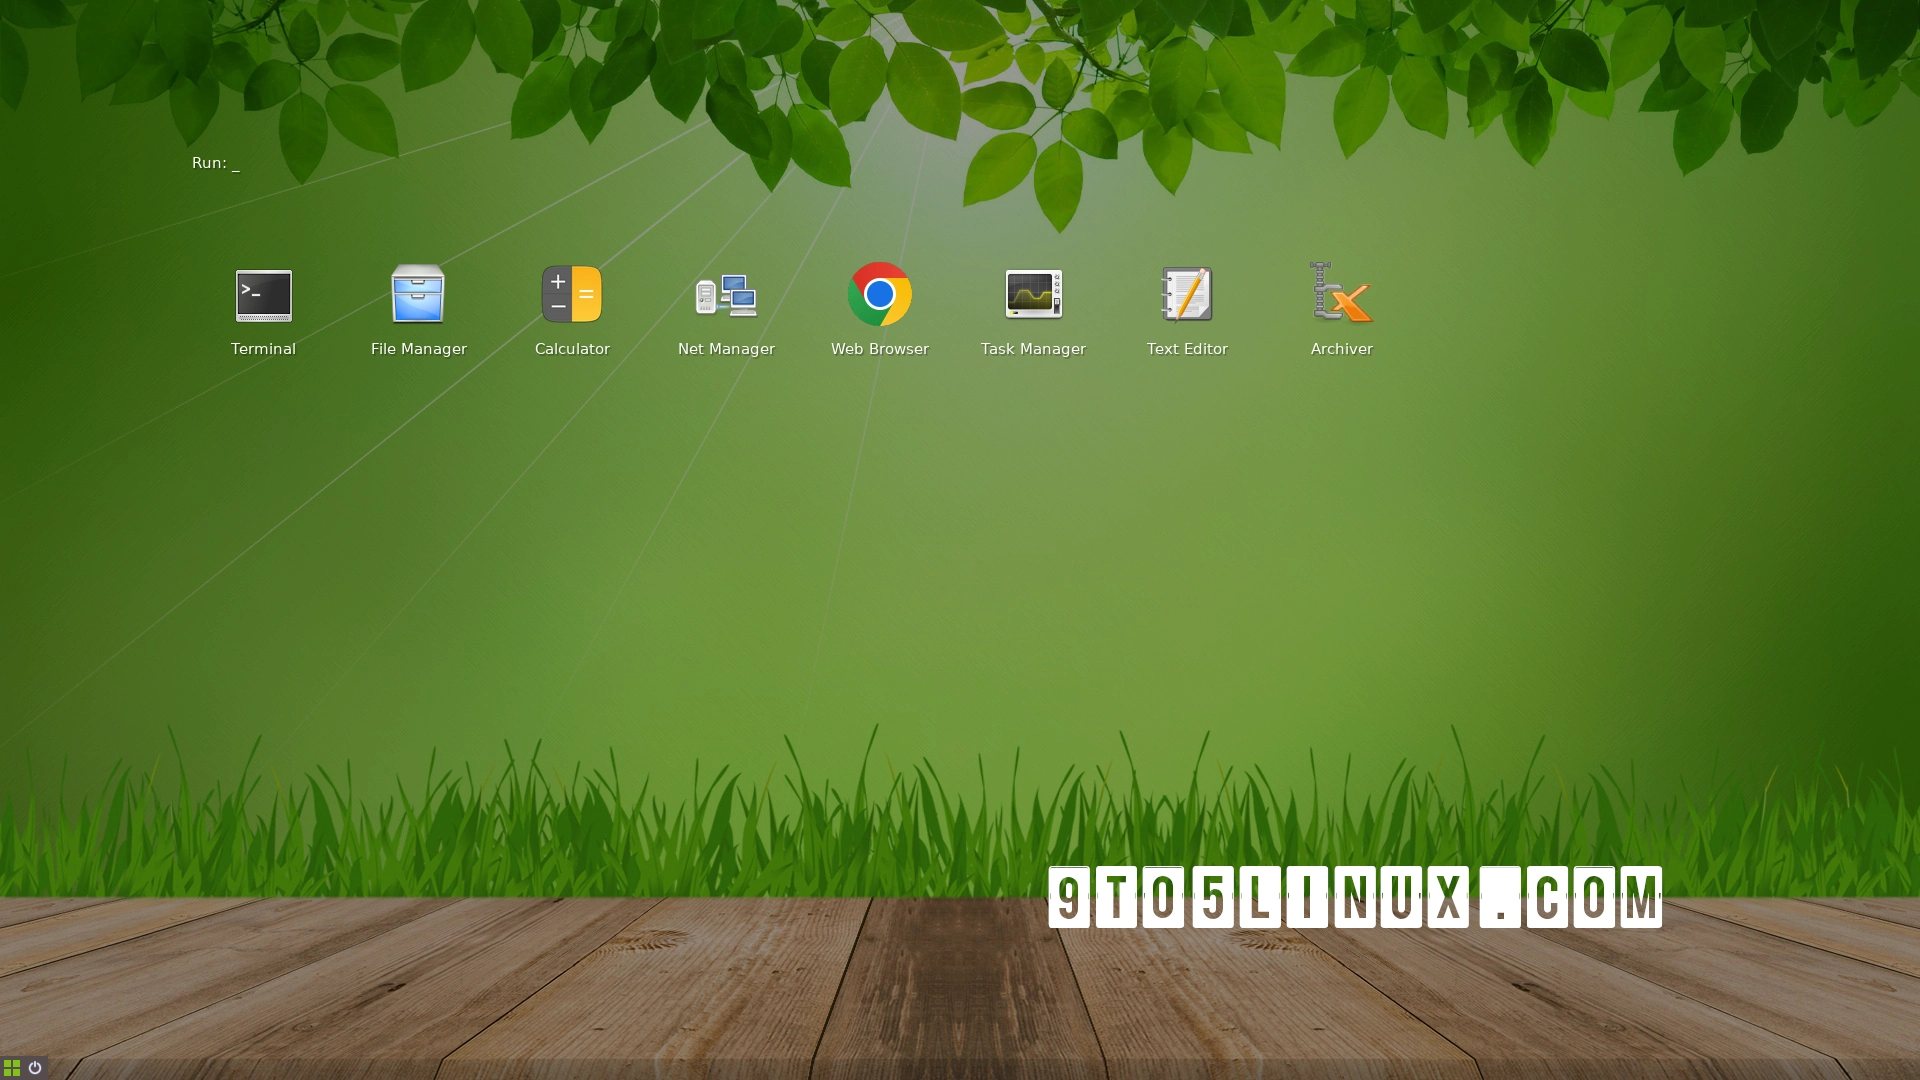Click the 'Terminal' caption under its icon
This screenshot has height=1080, width=1920.
(x=264, y=349)
